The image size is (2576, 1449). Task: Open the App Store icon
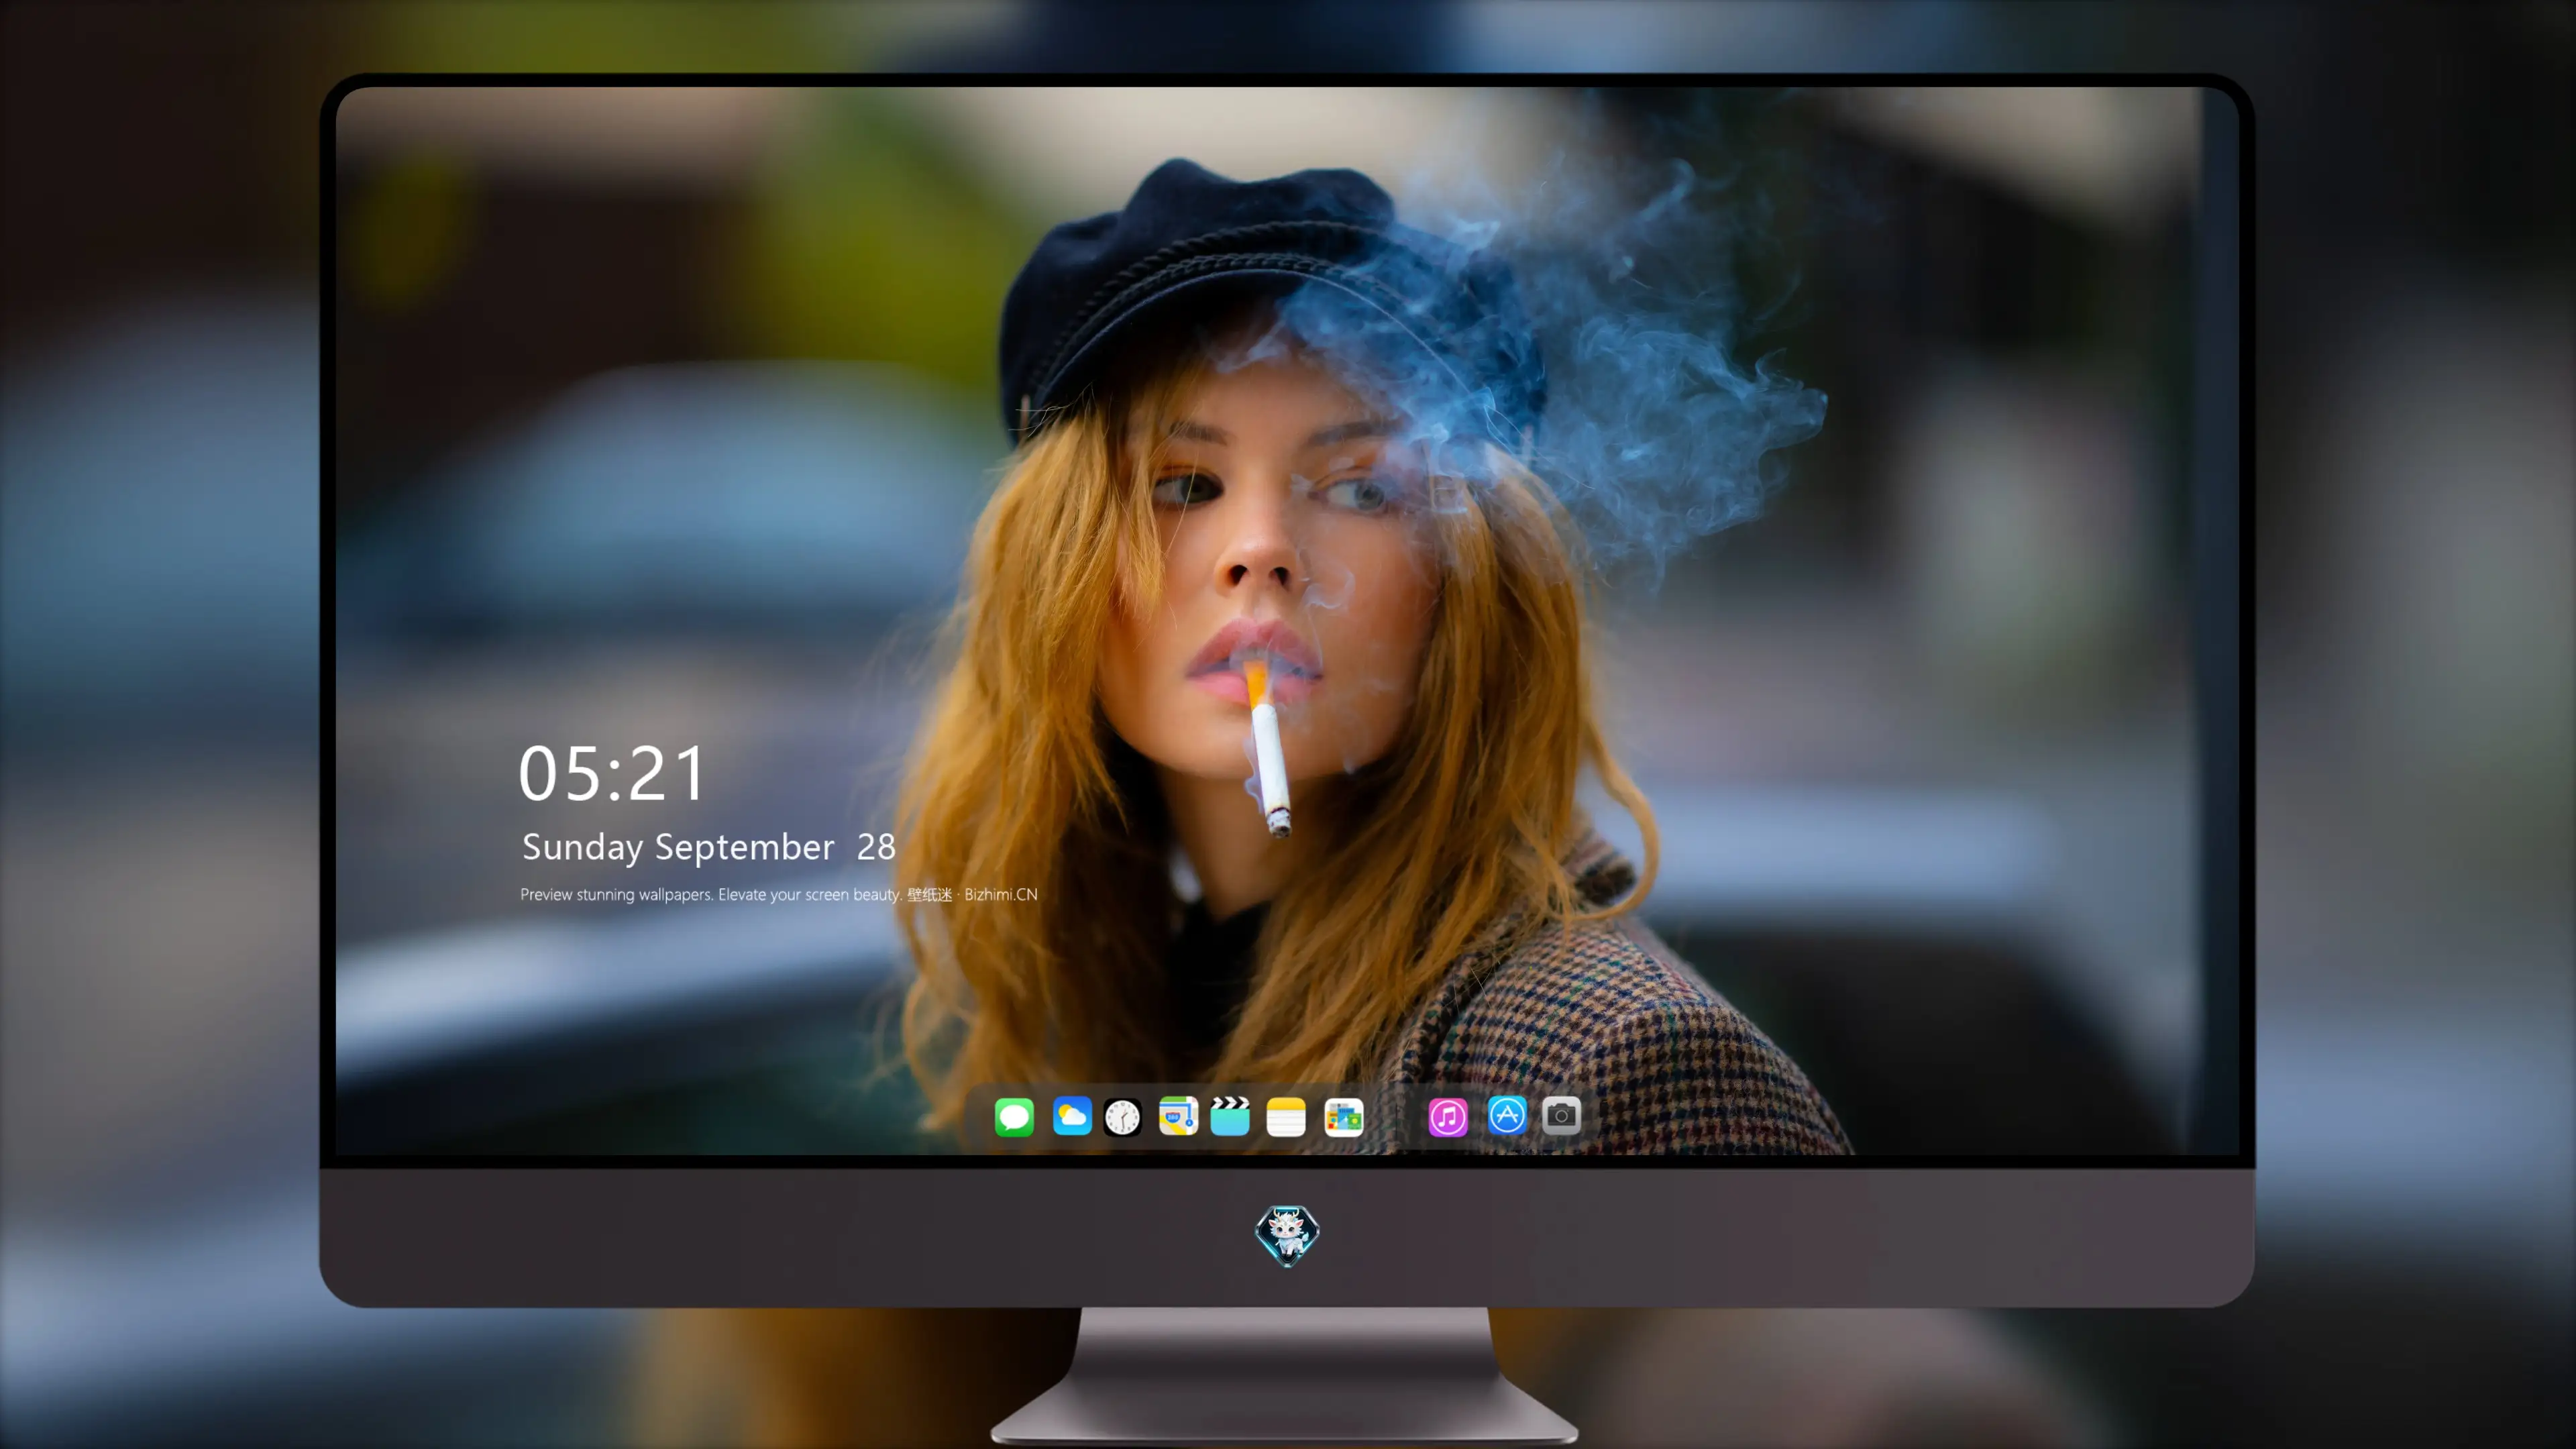[1507, 1115]
